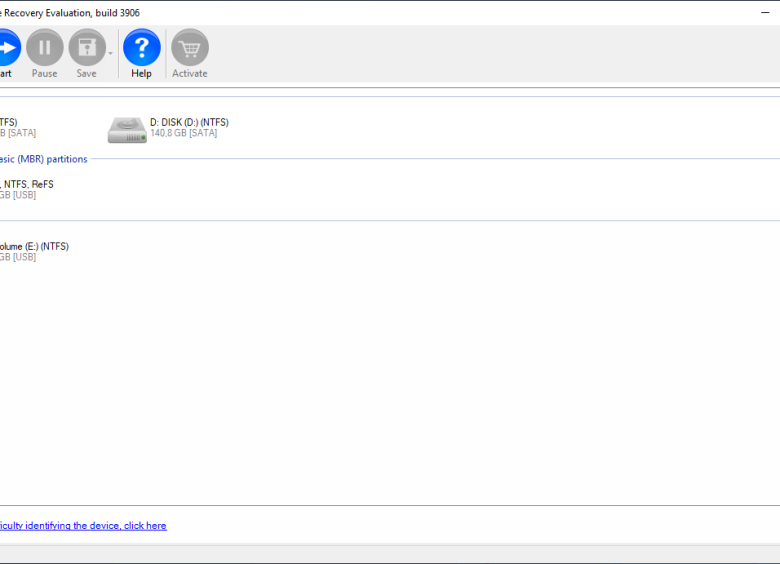Expand the Save button dropdown arrow
Viewport: 780px width, 564px height.
click(x=110, y=54)
